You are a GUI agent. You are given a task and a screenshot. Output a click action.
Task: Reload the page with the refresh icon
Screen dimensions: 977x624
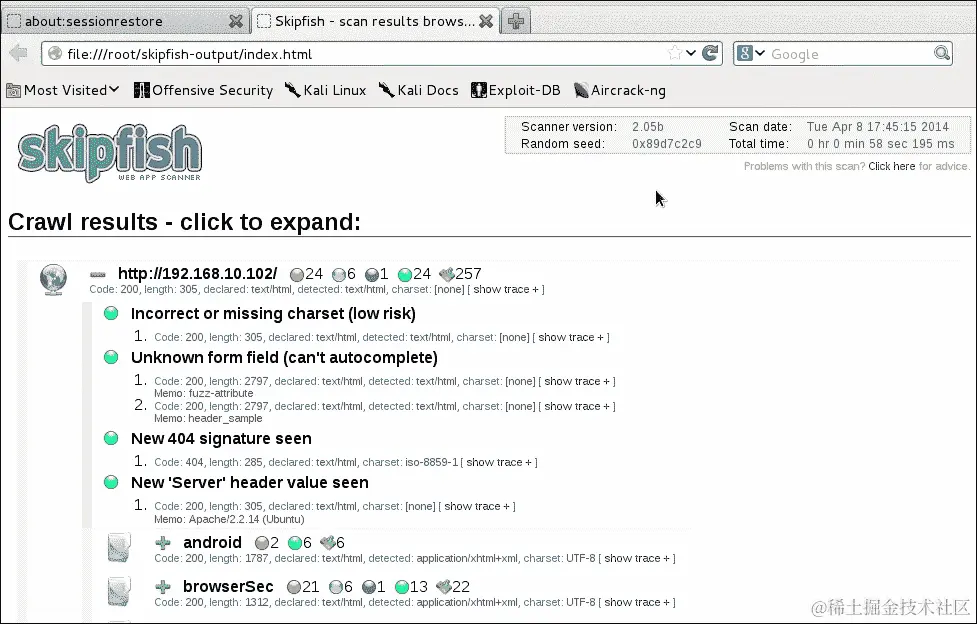pos(710,54)
